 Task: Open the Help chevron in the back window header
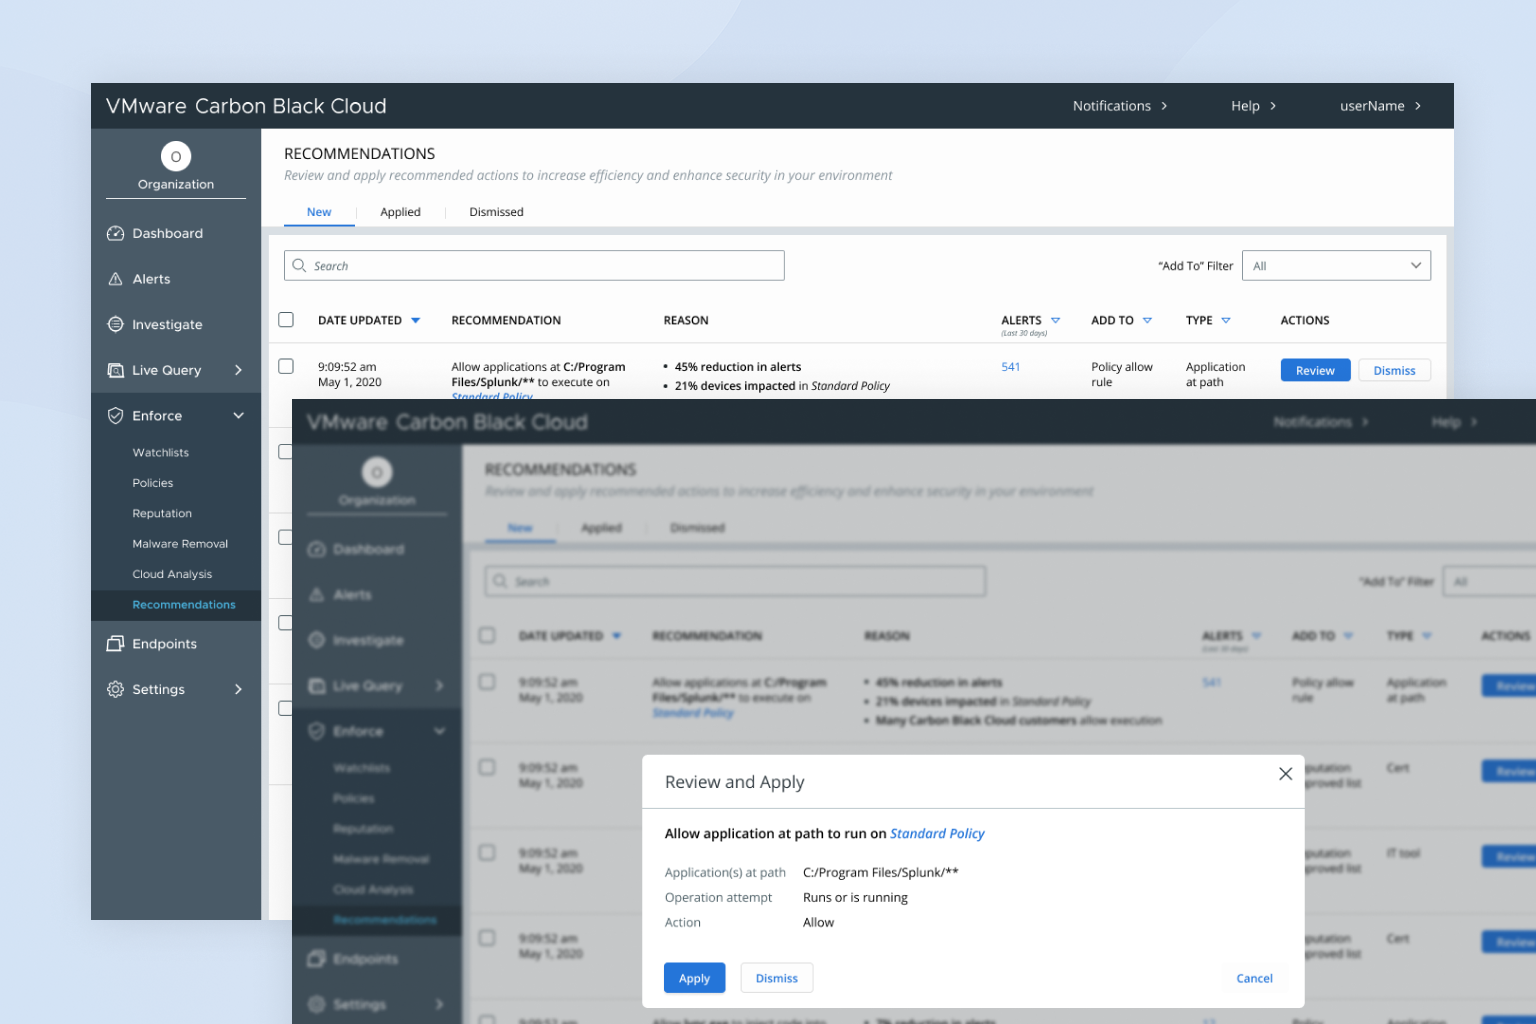tap(1273, 106)
